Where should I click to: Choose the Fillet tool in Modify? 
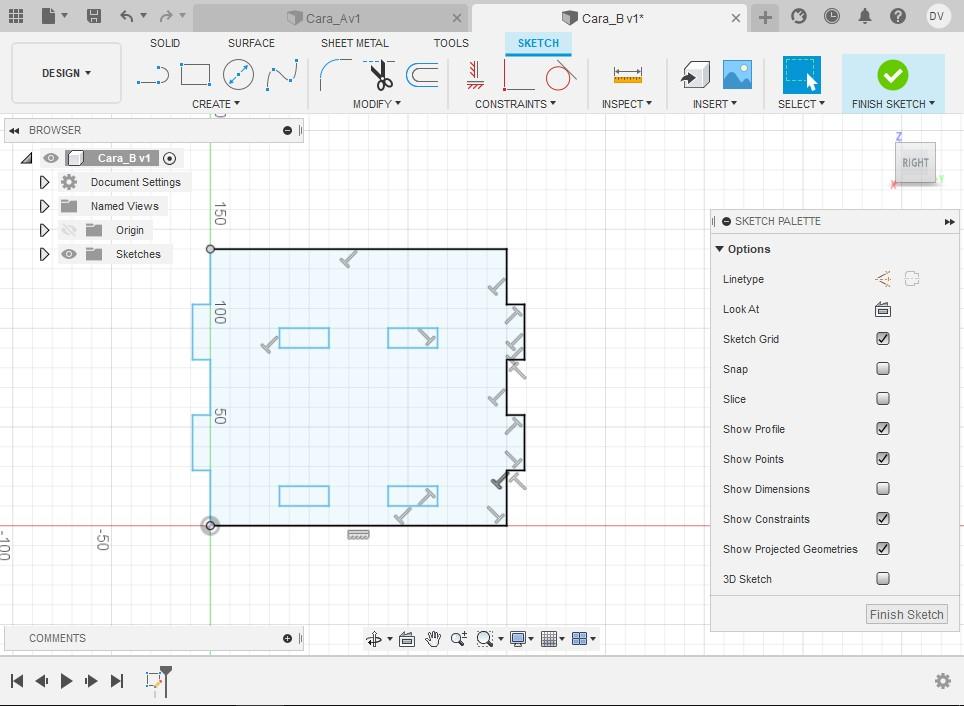(x=335, y=75)
